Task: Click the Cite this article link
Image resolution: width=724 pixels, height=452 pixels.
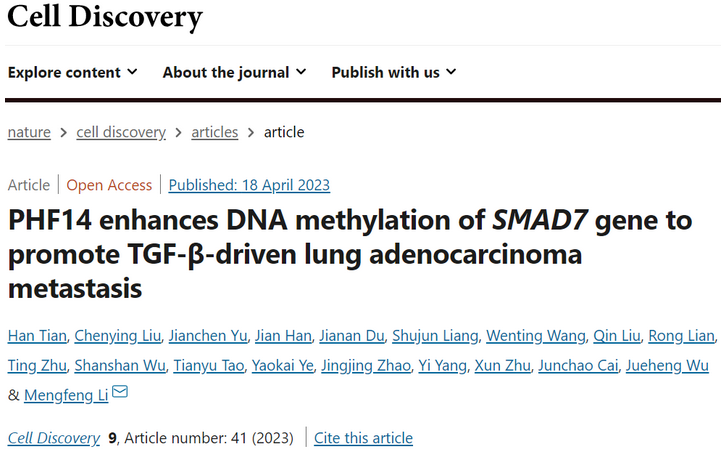Action: pyautogui.click(x=363, y=438)
